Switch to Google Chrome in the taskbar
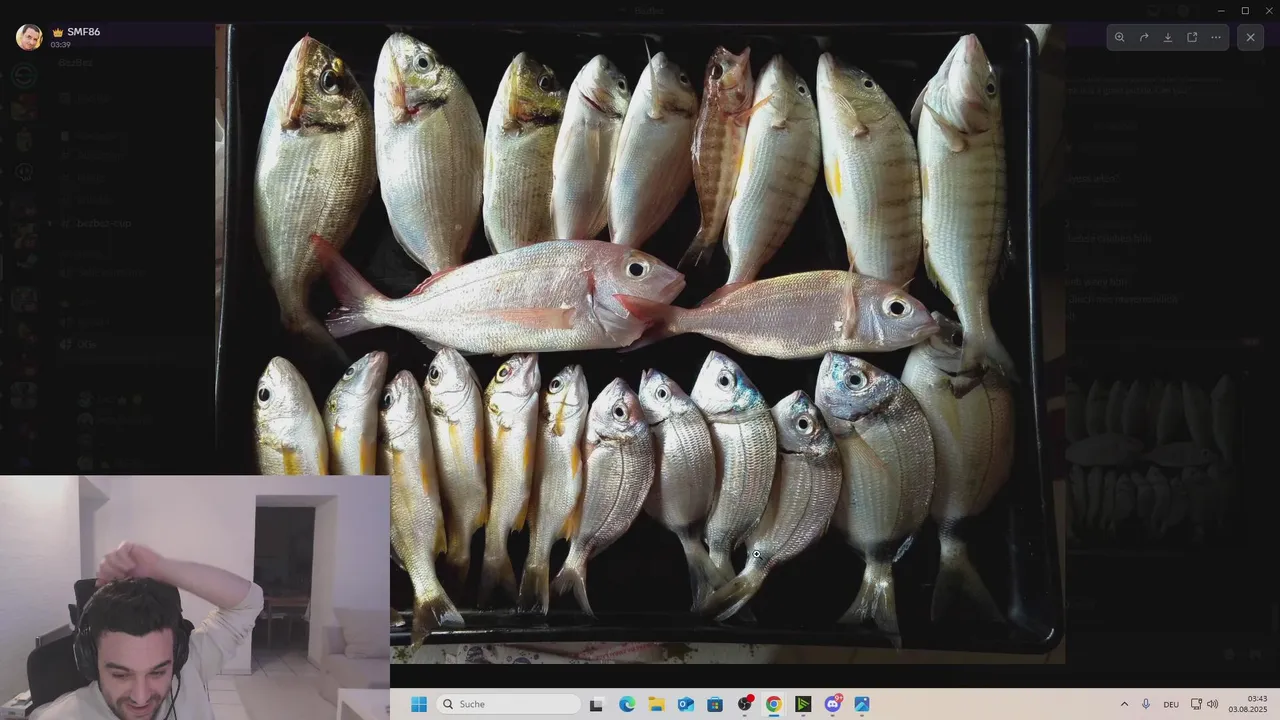This screenshot has width=1280, height=720. 774,704
